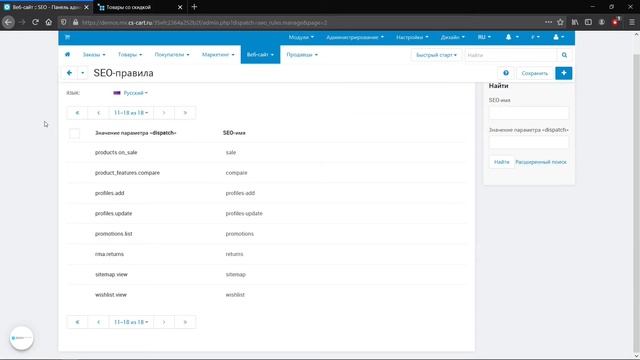Open the Русский language selector

tap(131, 93)
